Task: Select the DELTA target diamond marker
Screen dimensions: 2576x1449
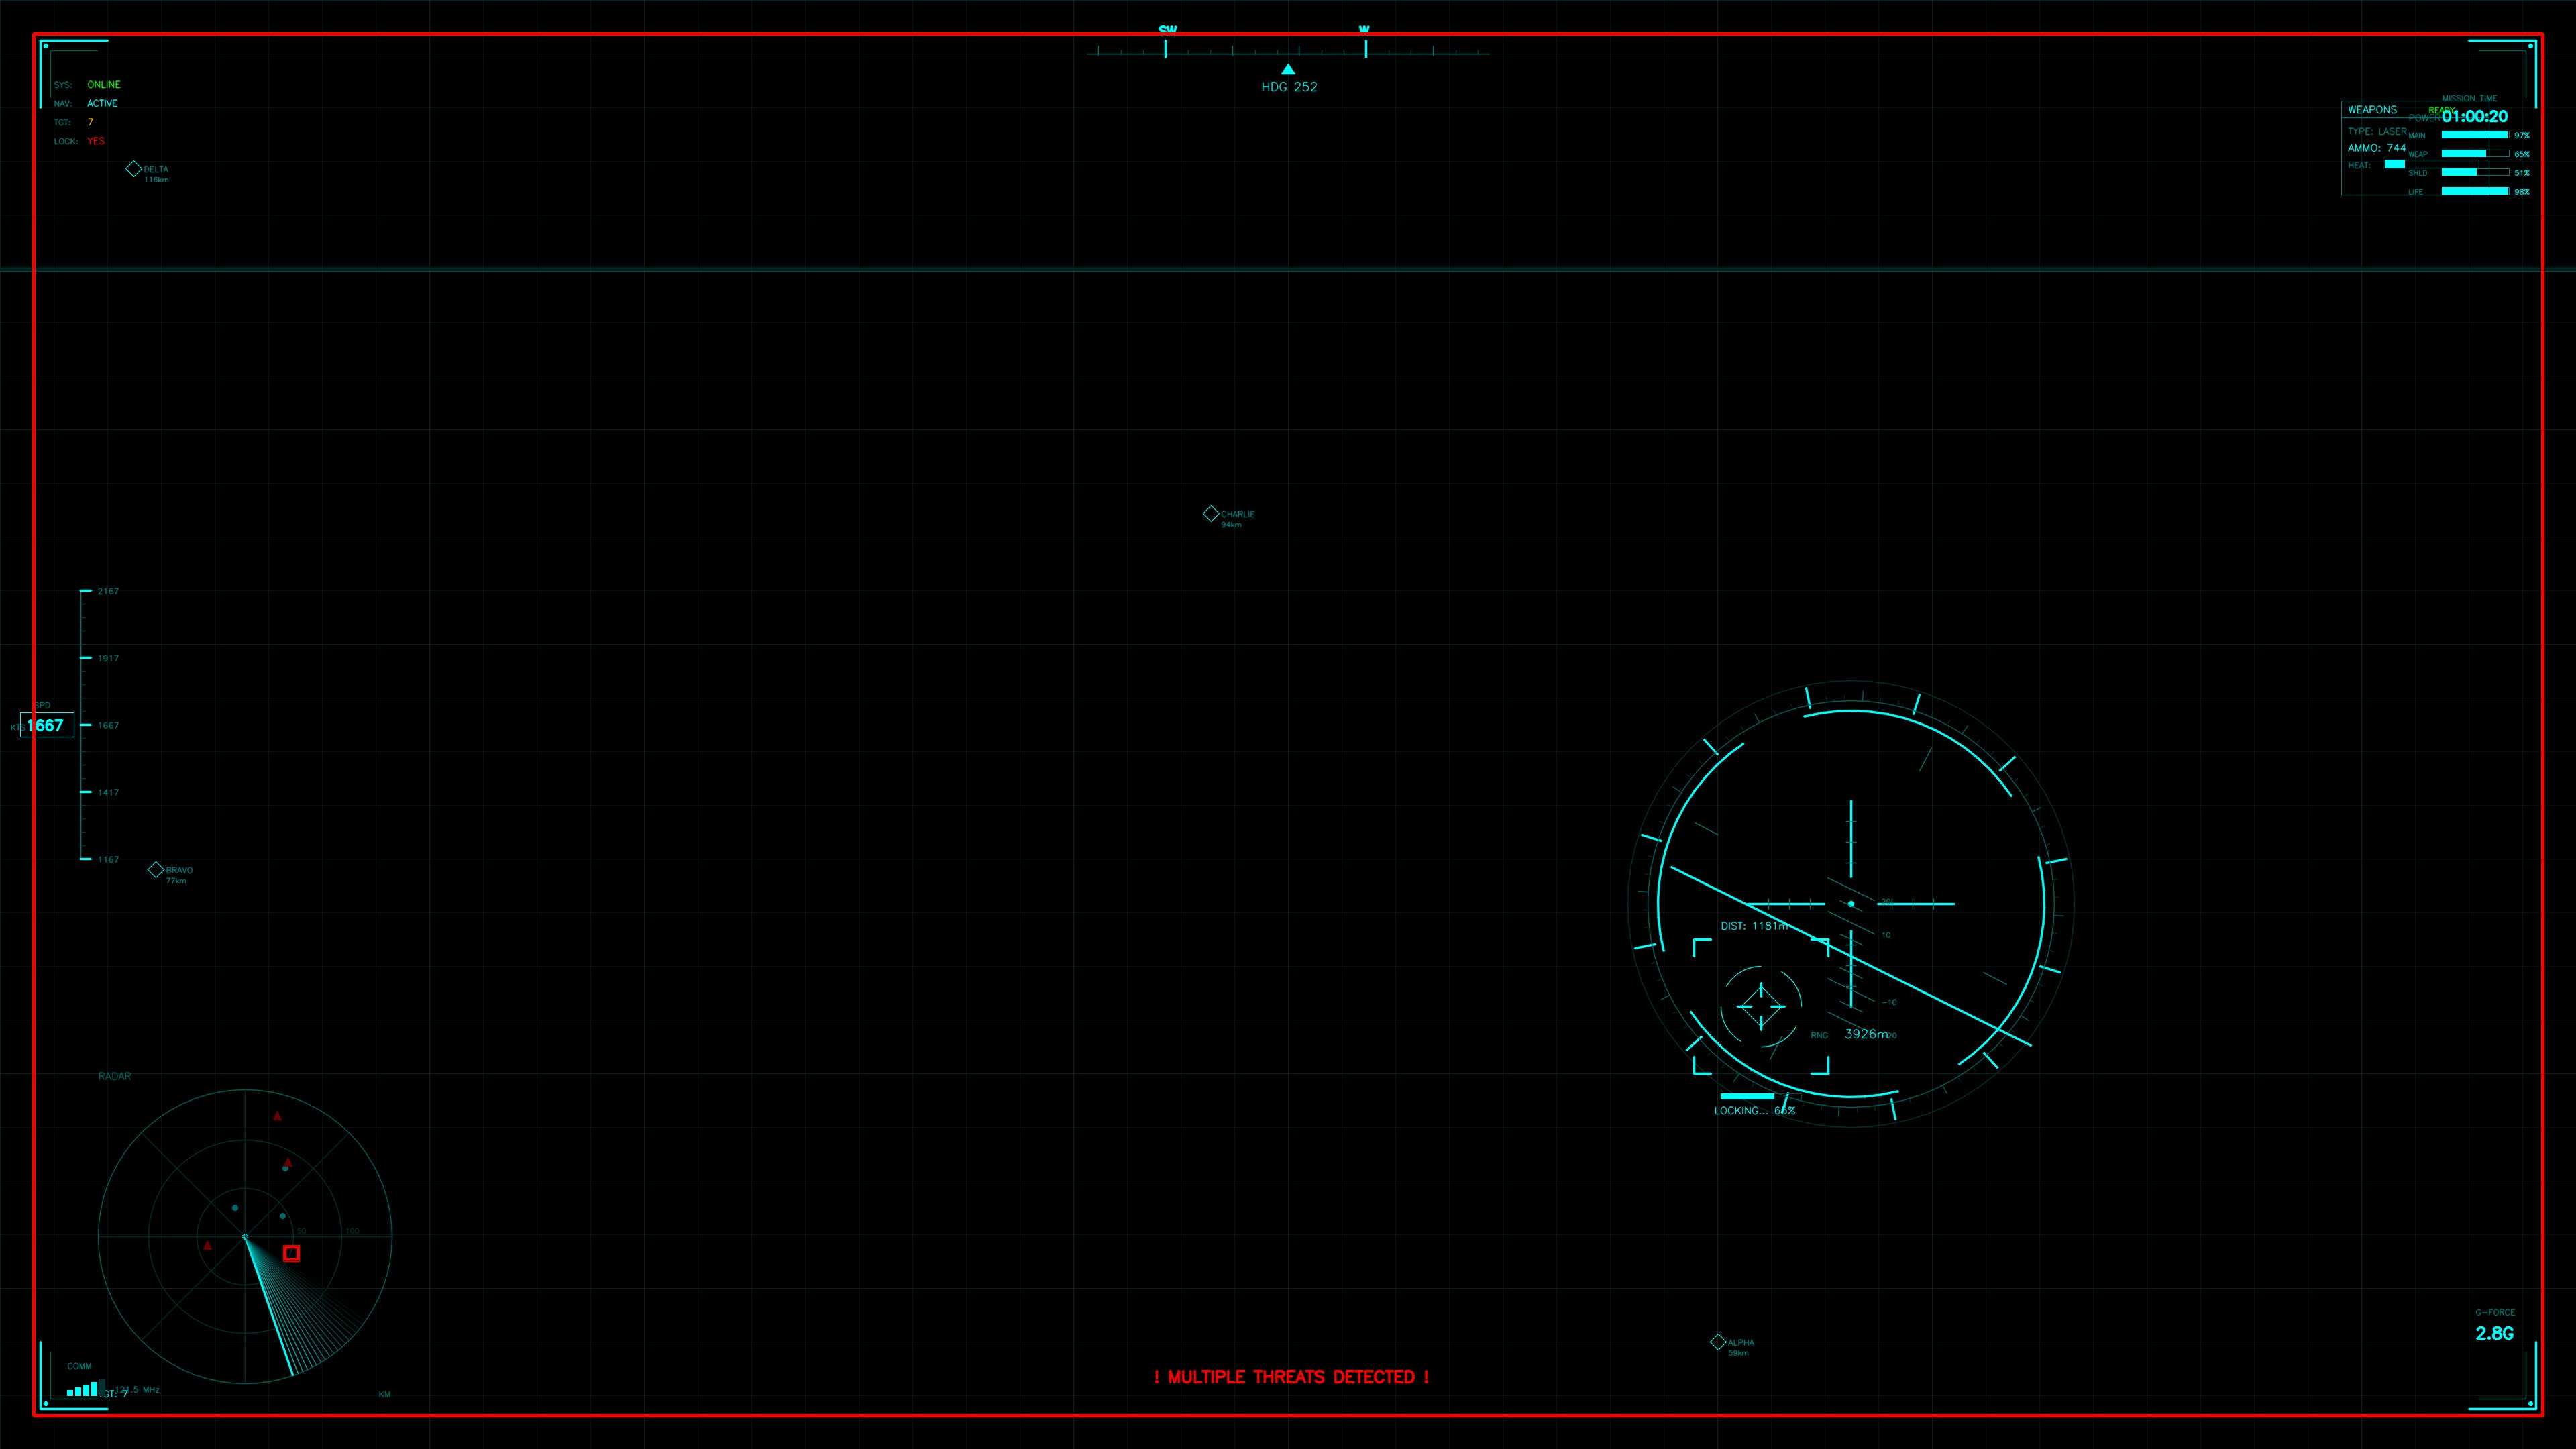Action: (x=134, y=169)
